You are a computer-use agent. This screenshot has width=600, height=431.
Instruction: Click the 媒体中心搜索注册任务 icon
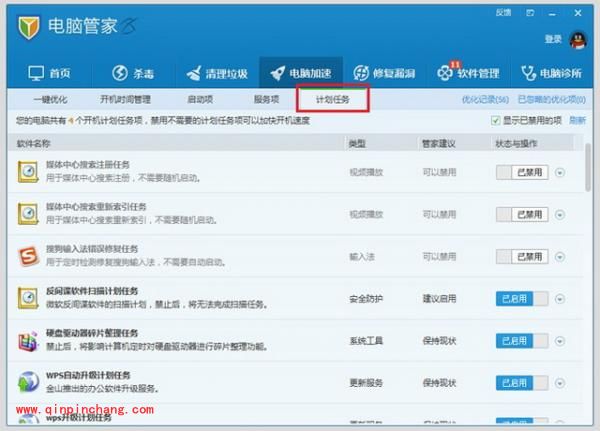pyautogui.click(x=28, y=172)
